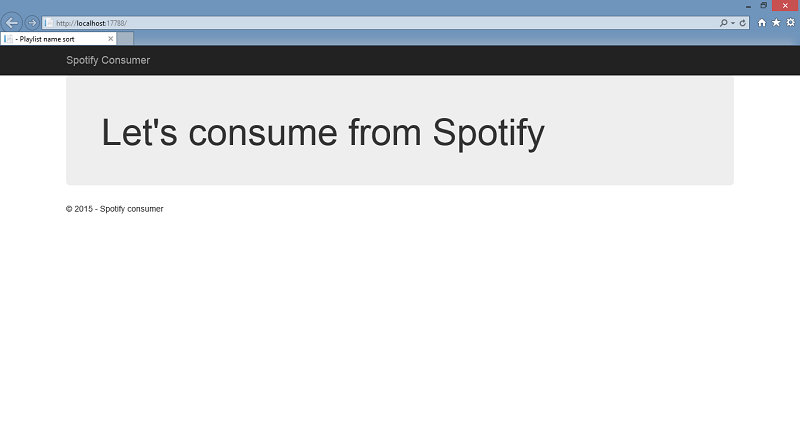This screenshot has width=800, height=425.
Task: Open Favorites with the star icon
Action: tap(776, 22)
